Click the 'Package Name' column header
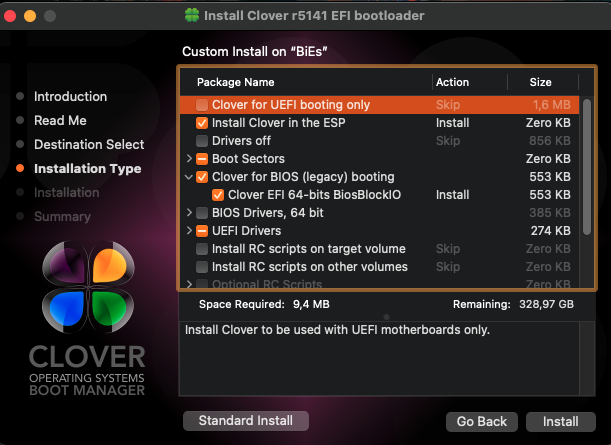 [x=236, y=82]
